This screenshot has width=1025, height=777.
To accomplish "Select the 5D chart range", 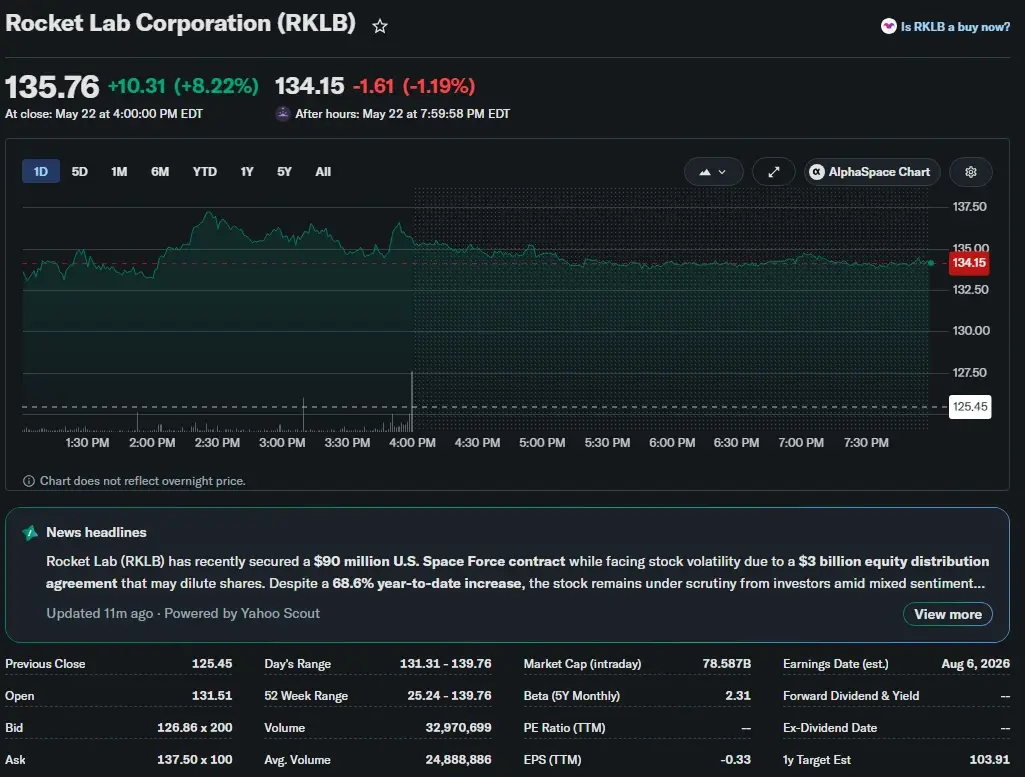I will click(x=79, y=171).
